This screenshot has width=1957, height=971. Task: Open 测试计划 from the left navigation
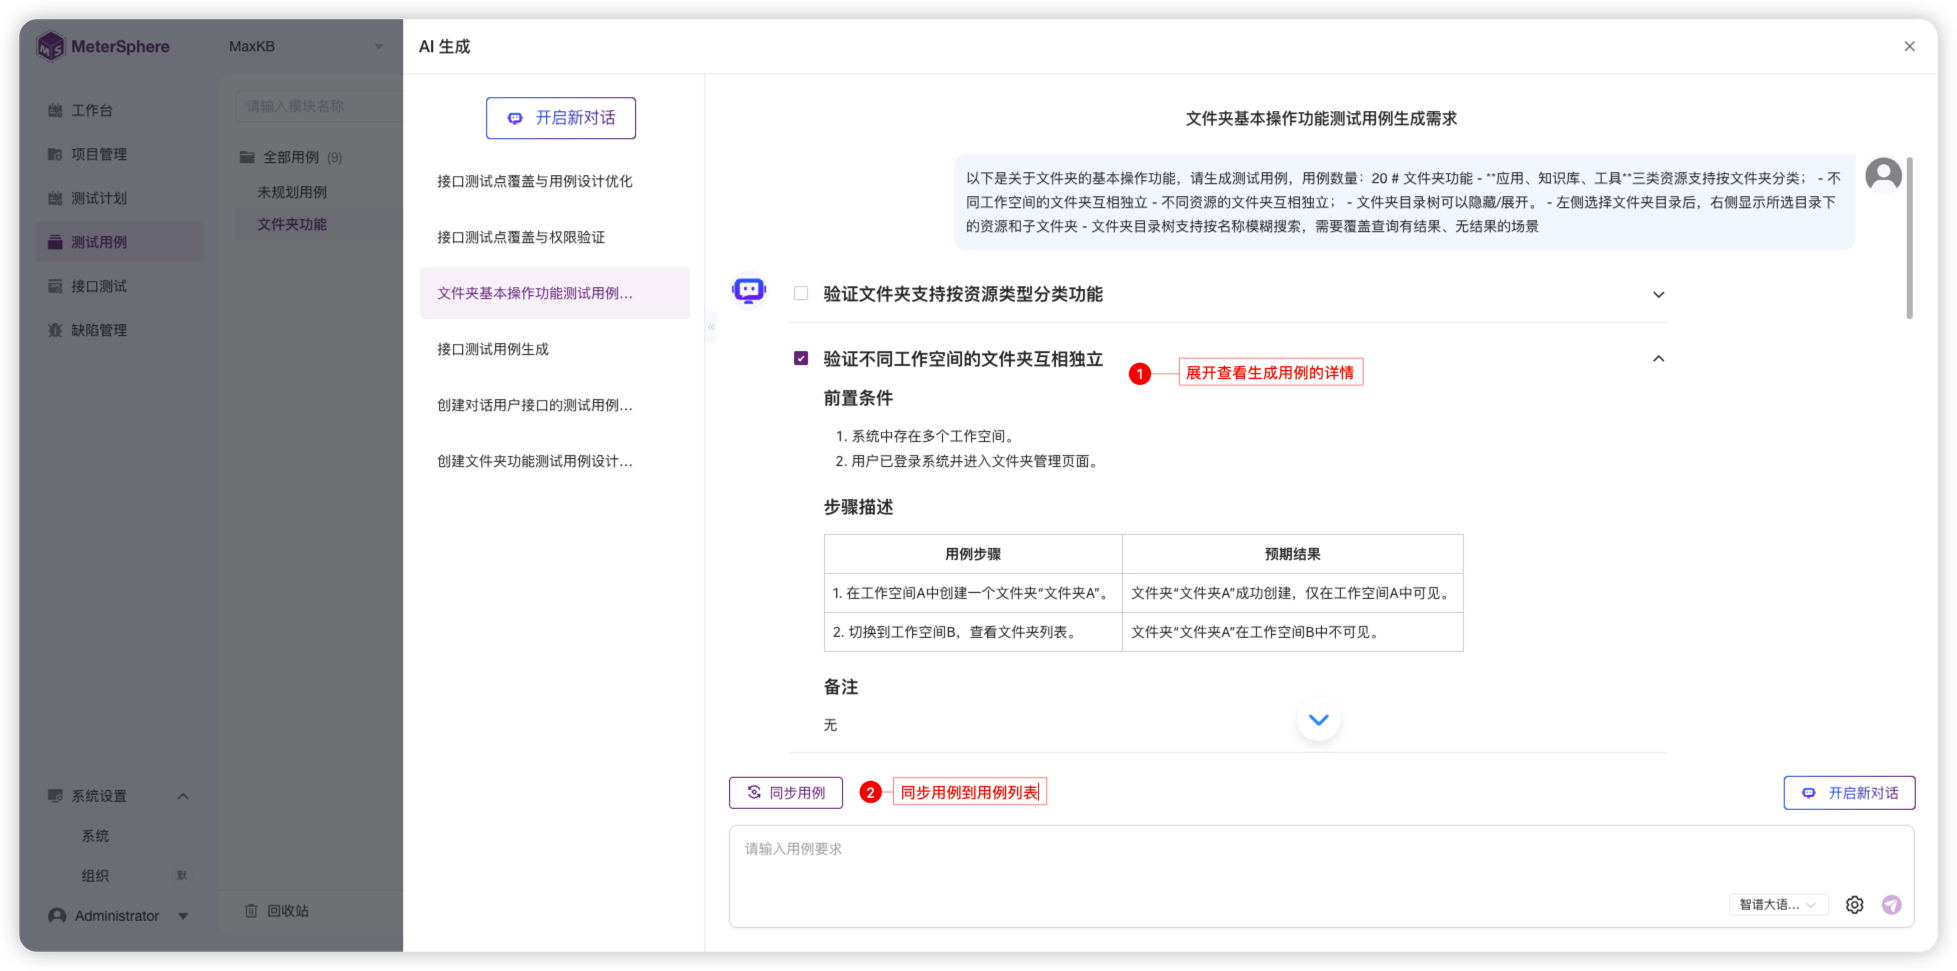click(x=94, y=198)
